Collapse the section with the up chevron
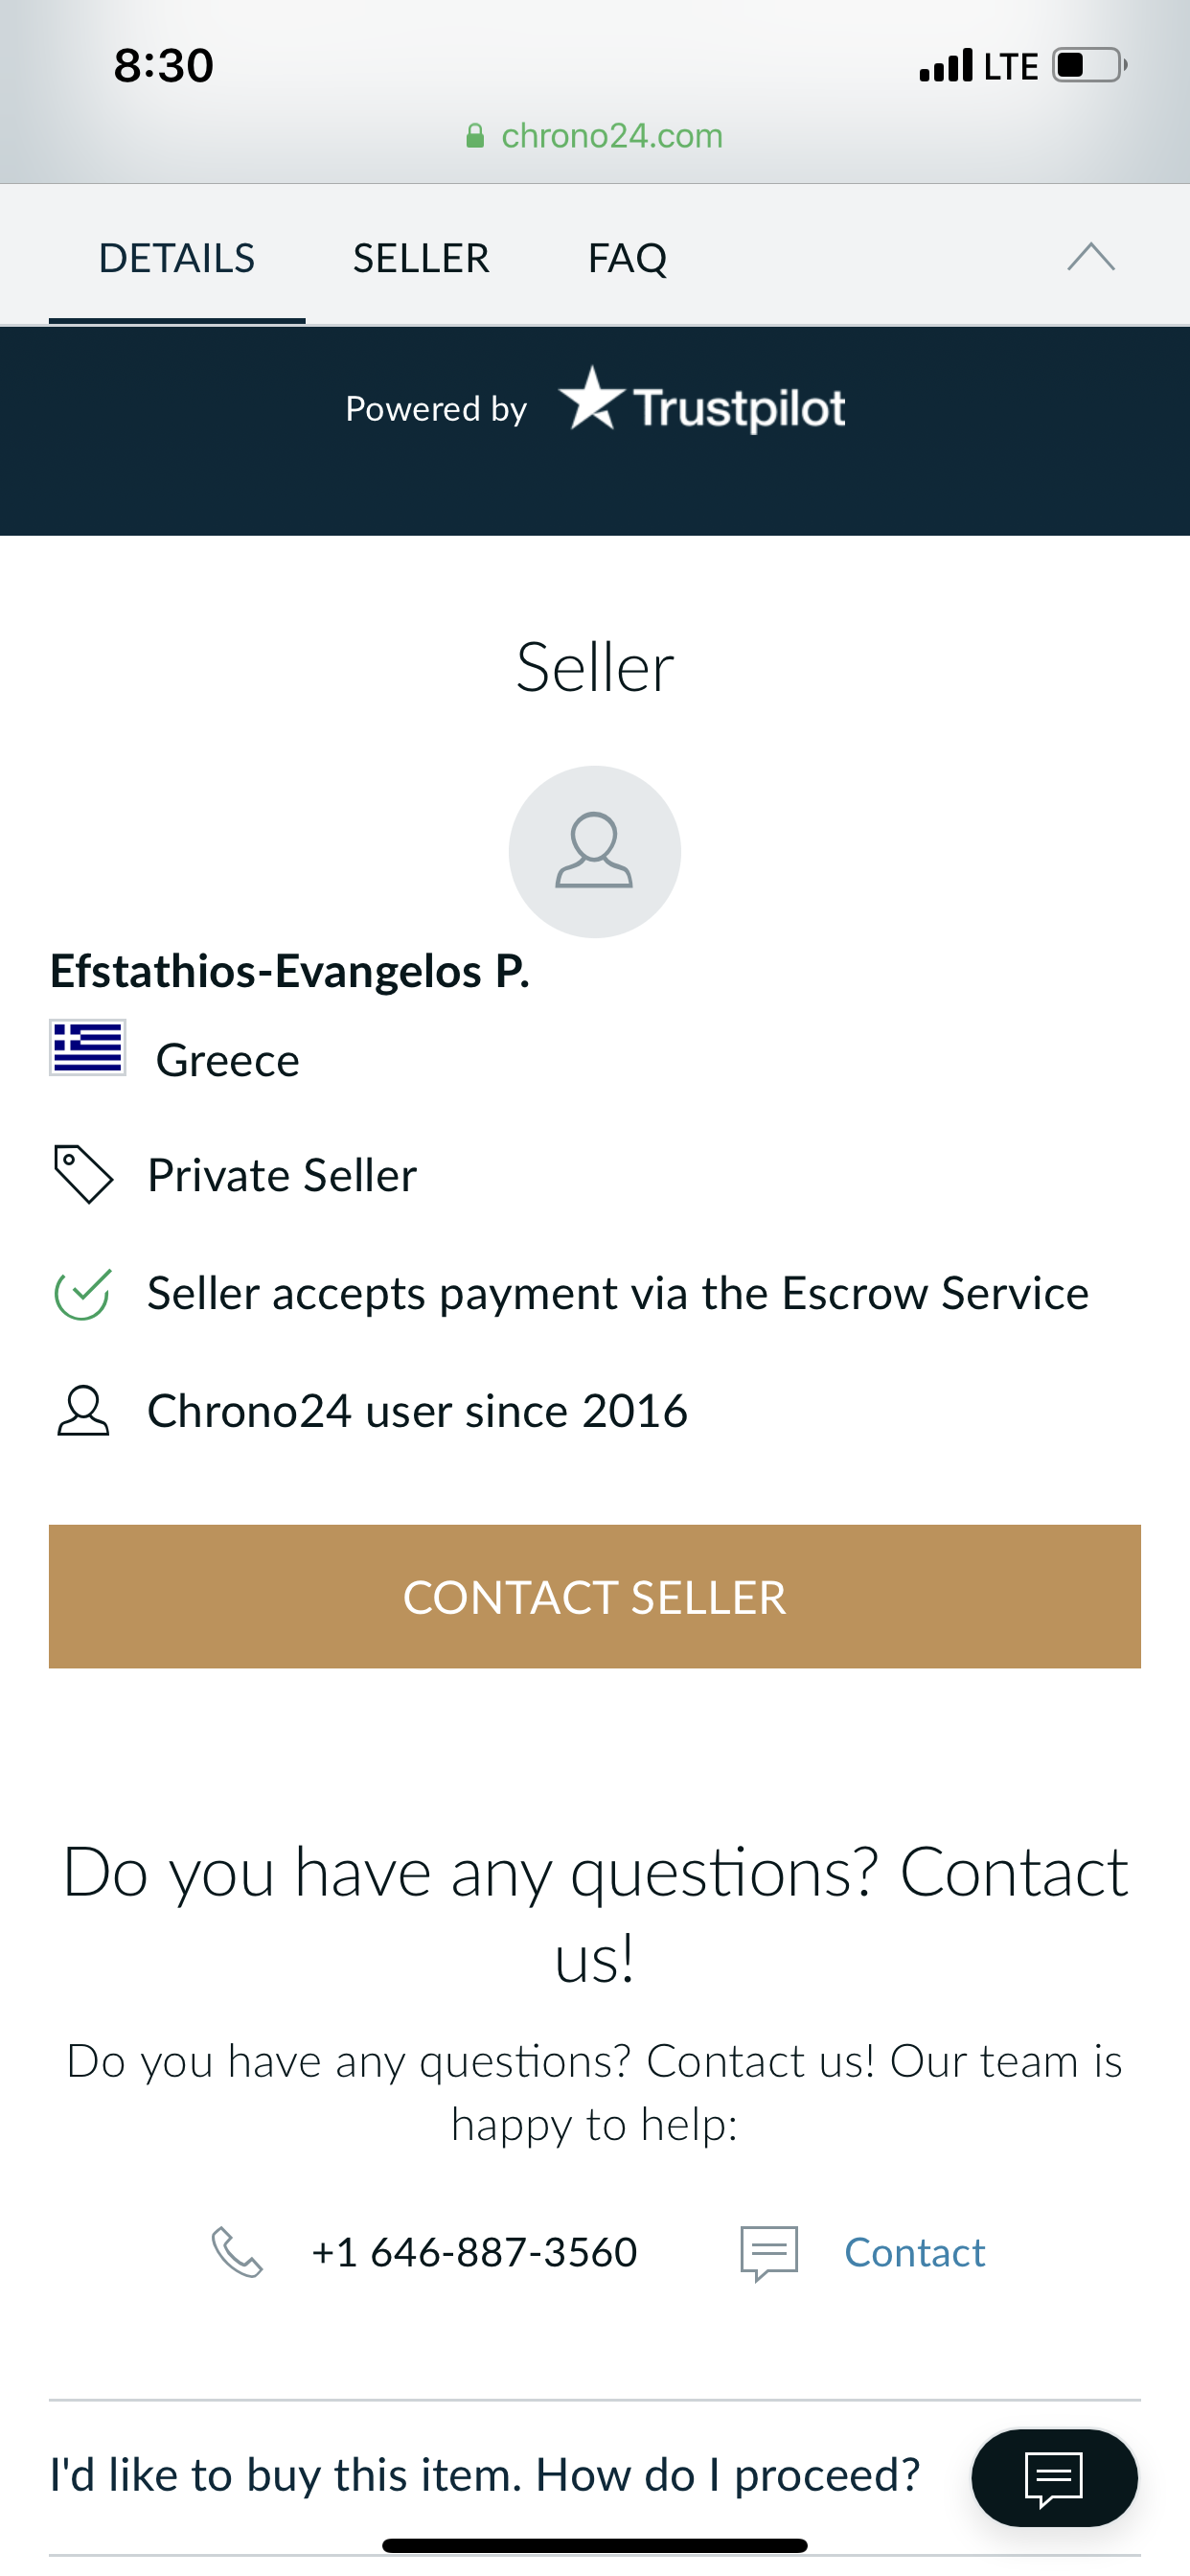This screenshot has height=2576, width=1190. [x=1090, y=258]
